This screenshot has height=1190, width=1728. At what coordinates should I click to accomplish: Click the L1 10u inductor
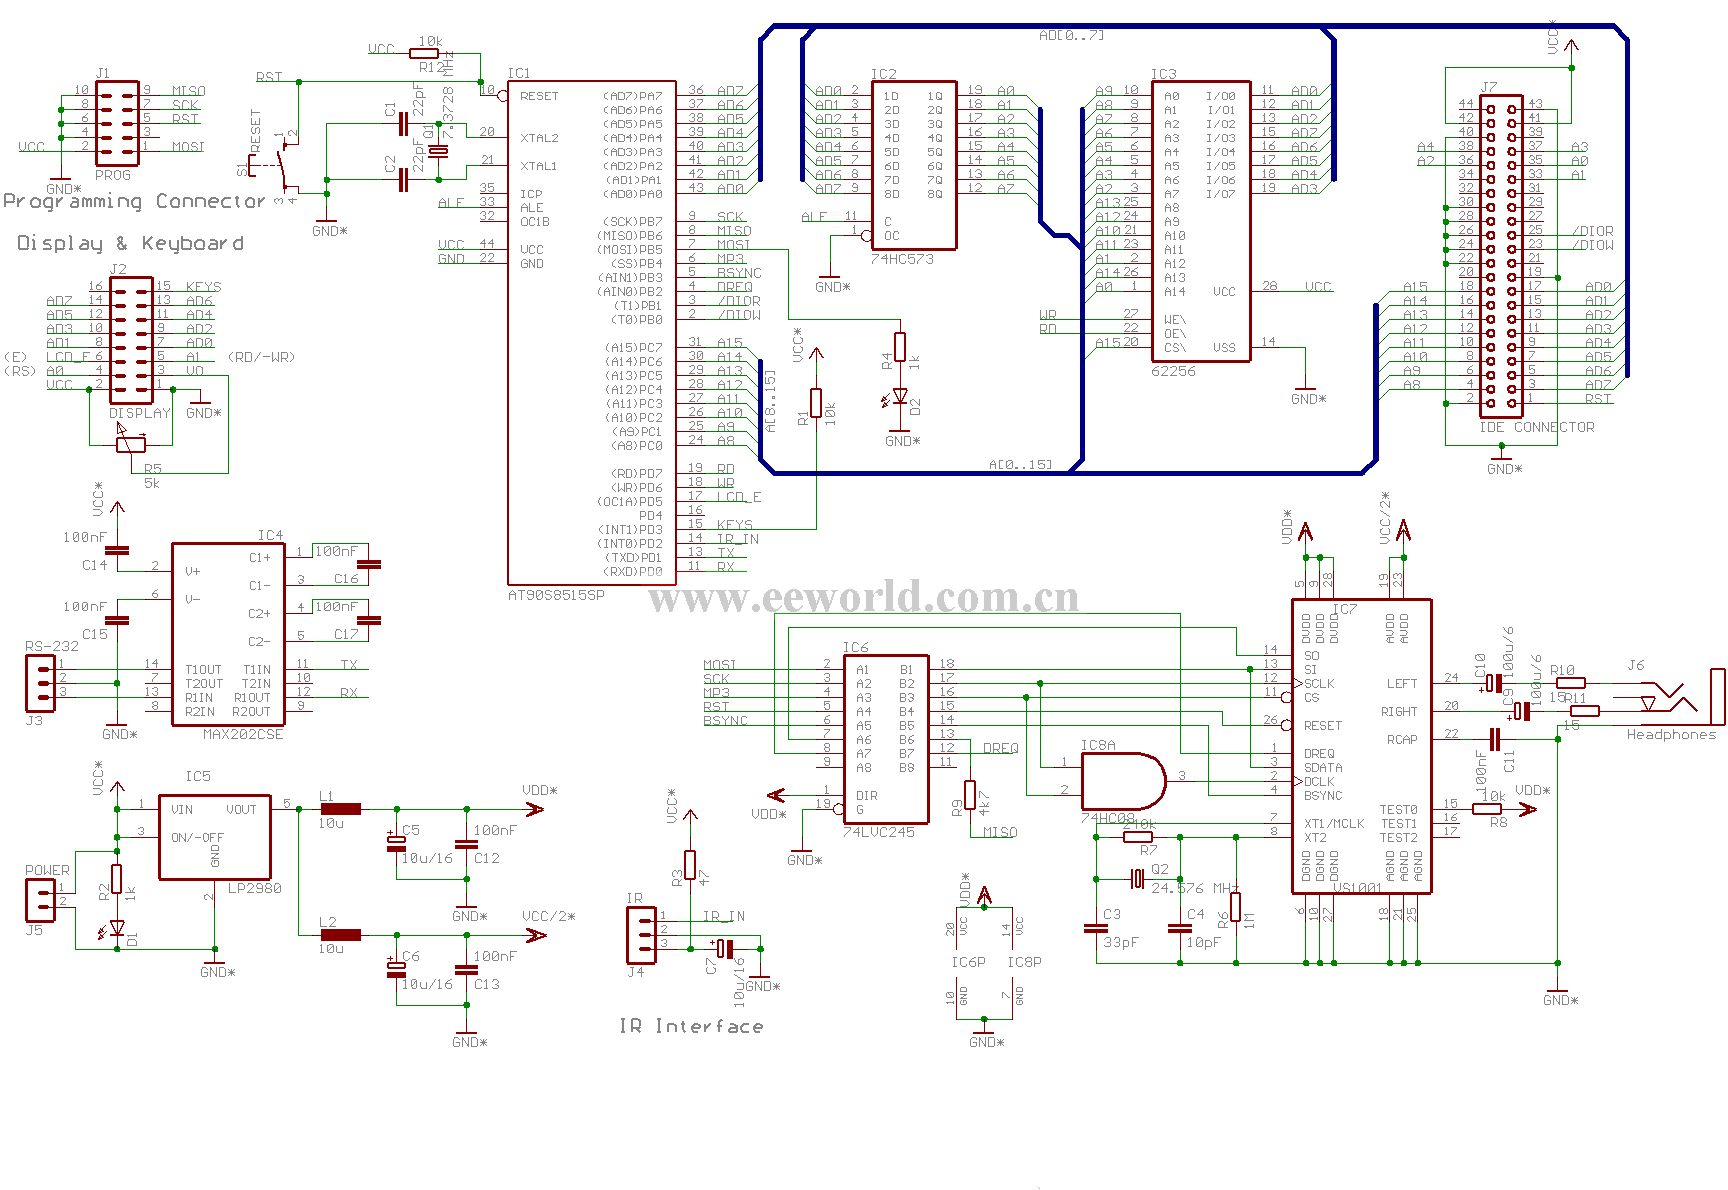[340, 809]
